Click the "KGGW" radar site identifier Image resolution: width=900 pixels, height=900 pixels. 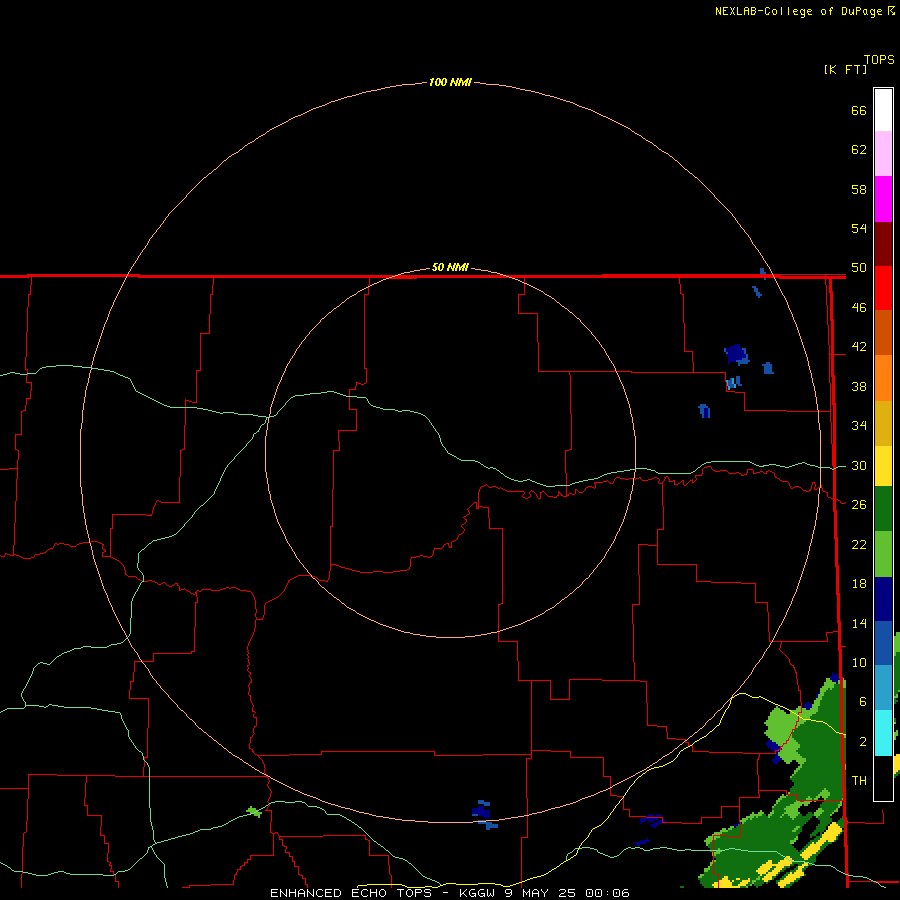tap(478, 893)
